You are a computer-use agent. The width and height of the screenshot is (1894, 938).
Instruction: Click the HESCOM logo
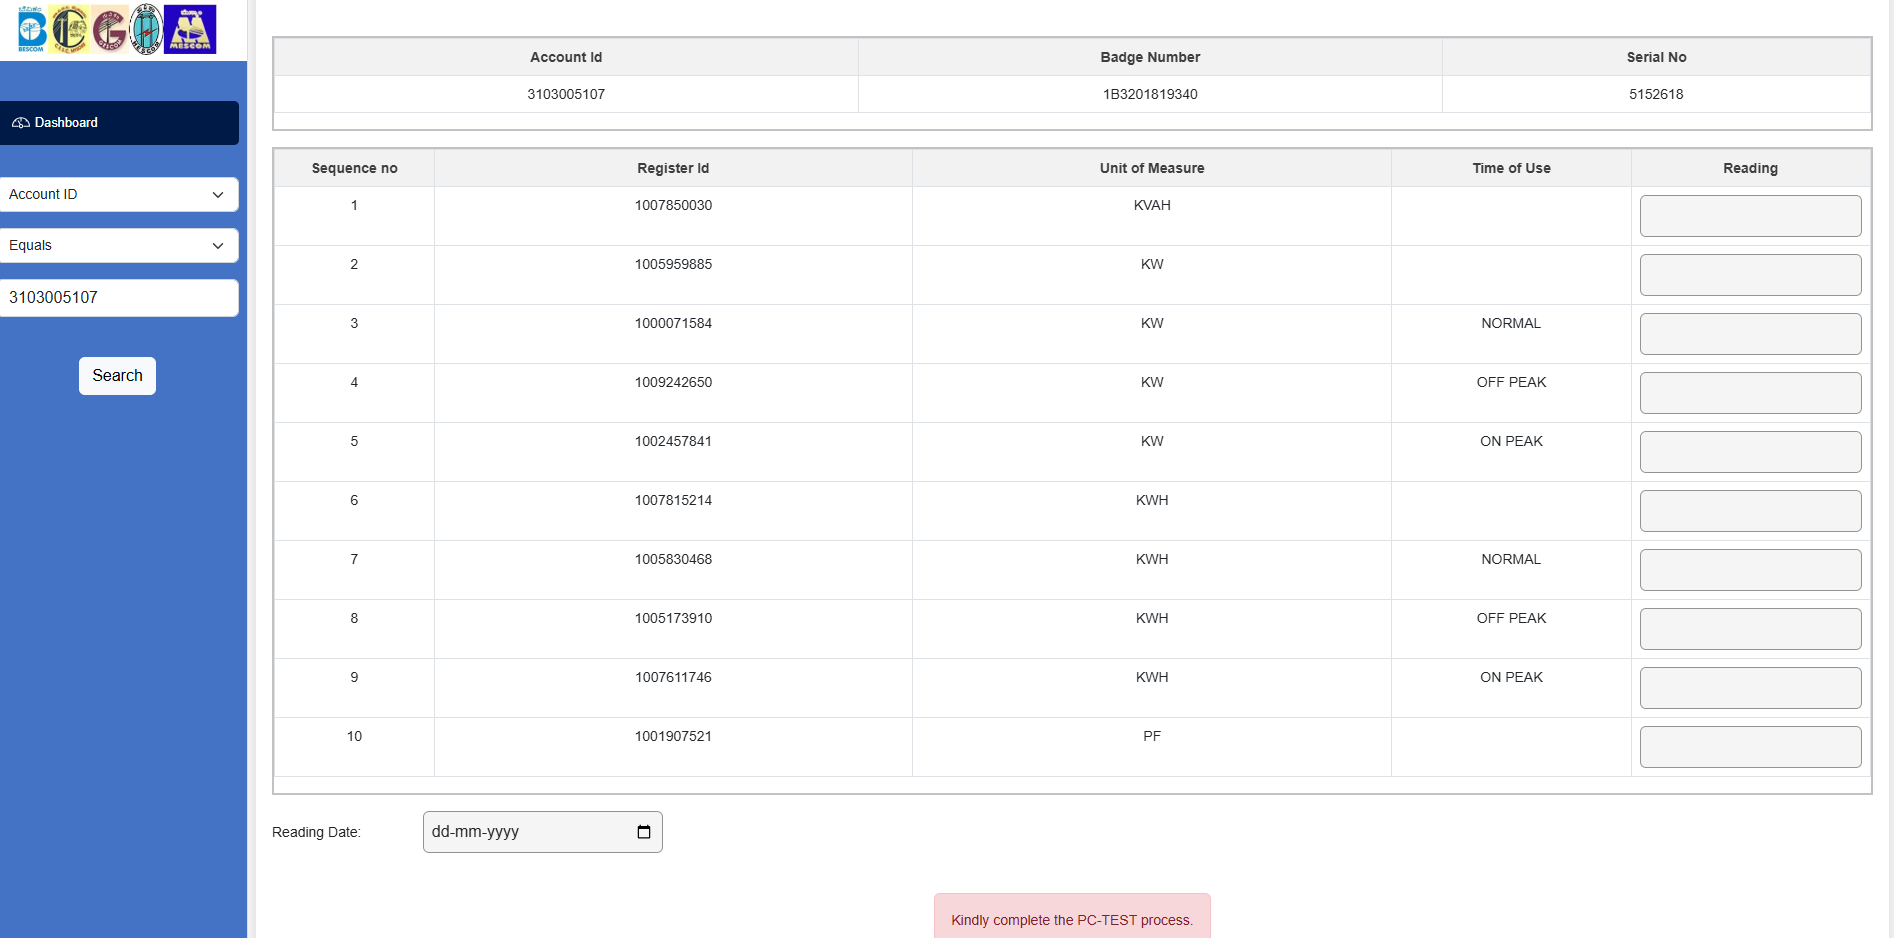click(146, 30)
